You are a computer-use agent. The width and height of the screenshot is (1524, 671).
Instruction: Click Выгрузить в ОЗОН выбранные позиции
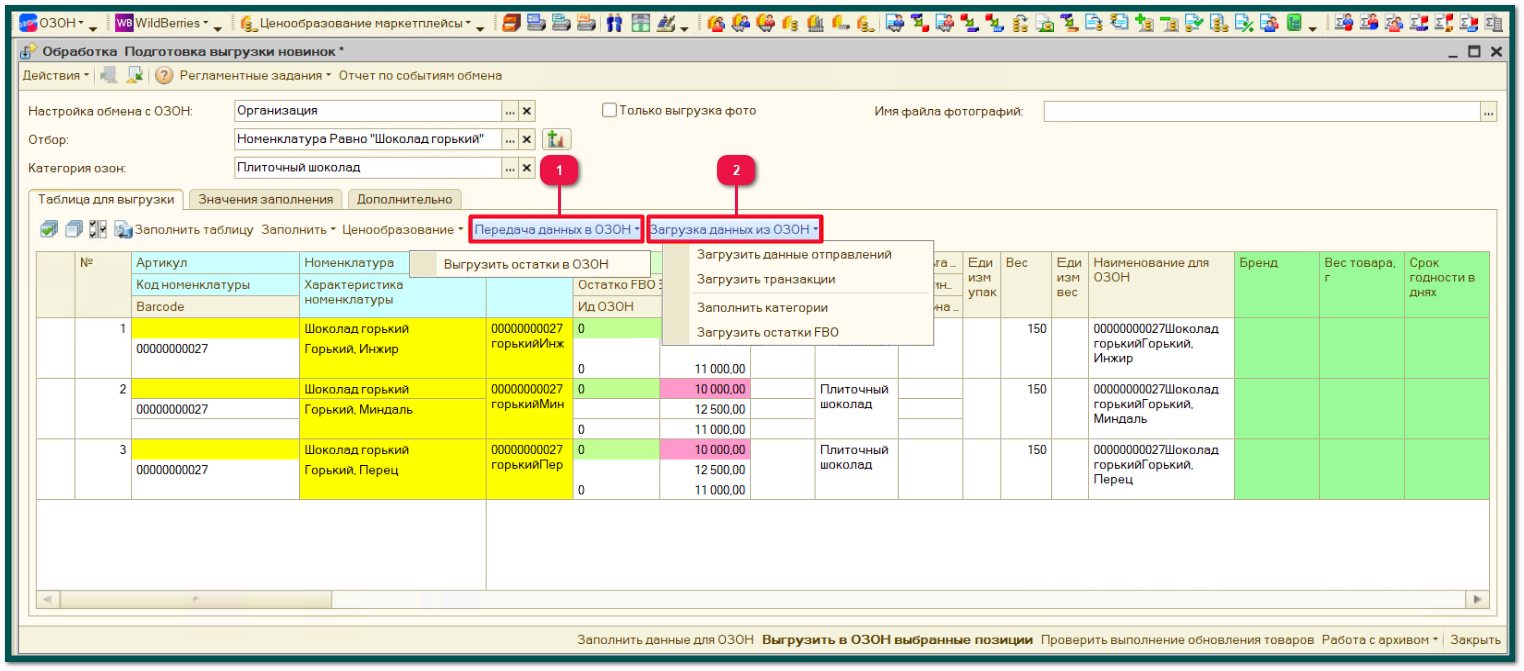tap(897, 640)
